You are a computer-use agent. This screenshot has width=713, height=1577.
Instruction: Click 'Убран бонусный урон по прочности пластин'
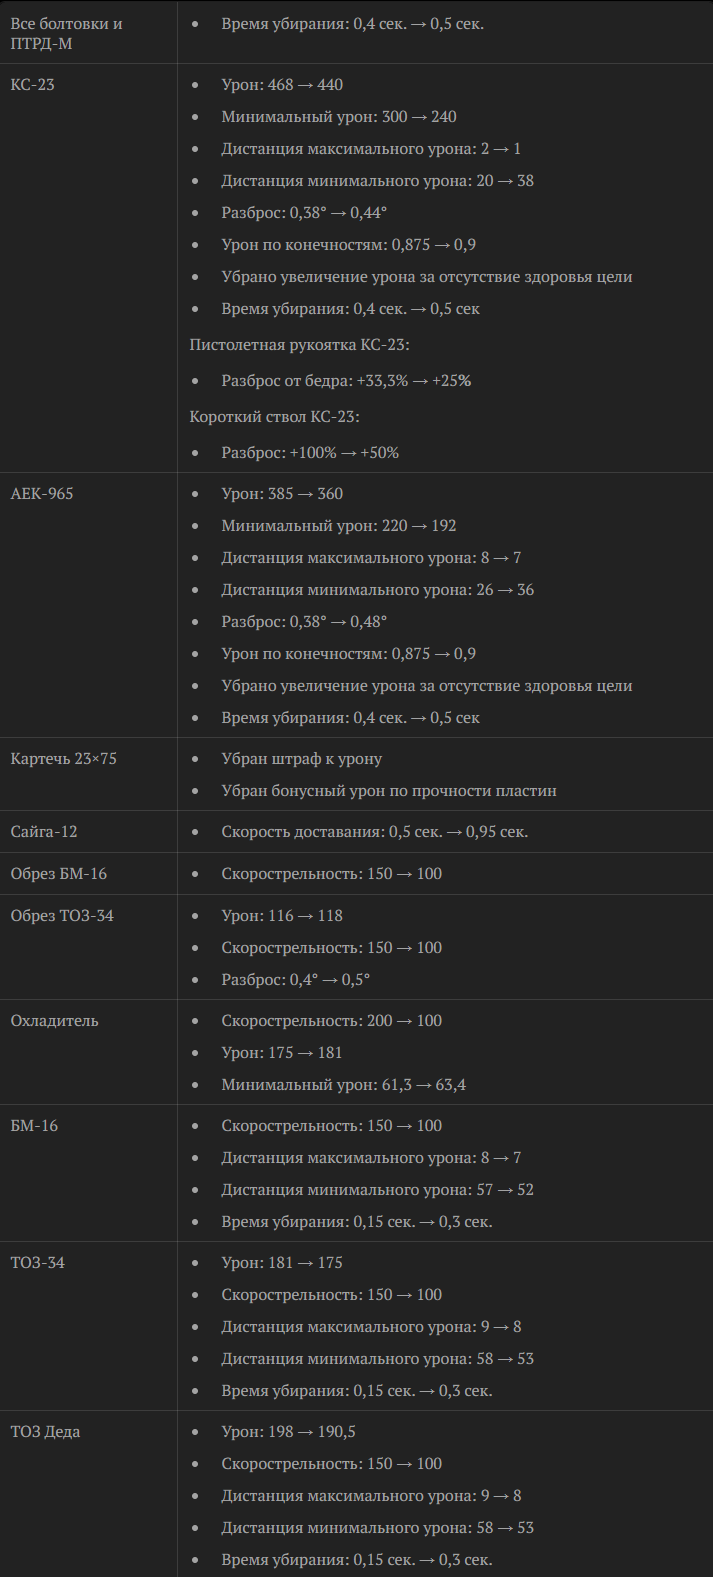pos(389,791)
